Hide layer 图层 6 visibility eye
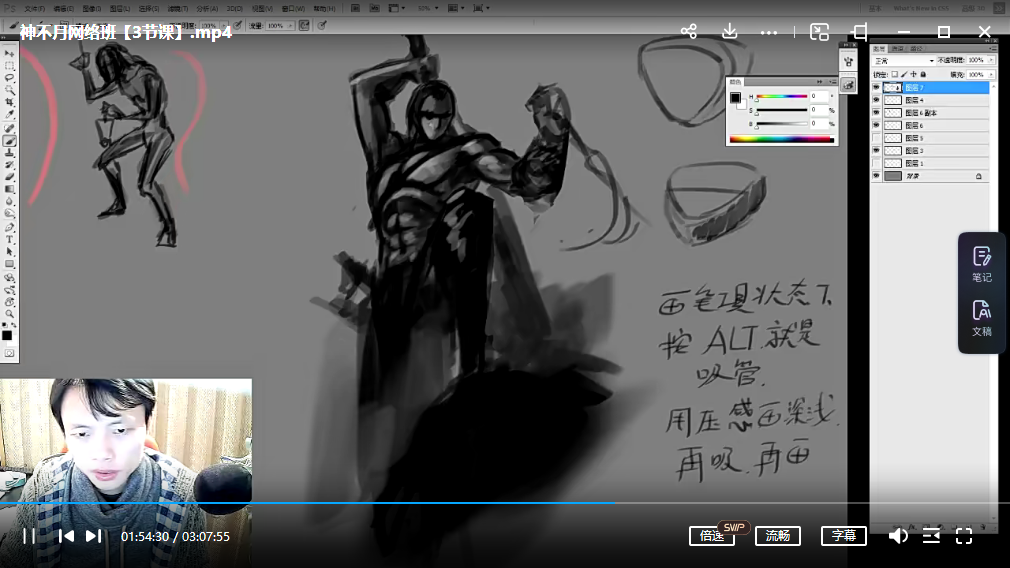1010x568 pixels. tap(876, 126)
